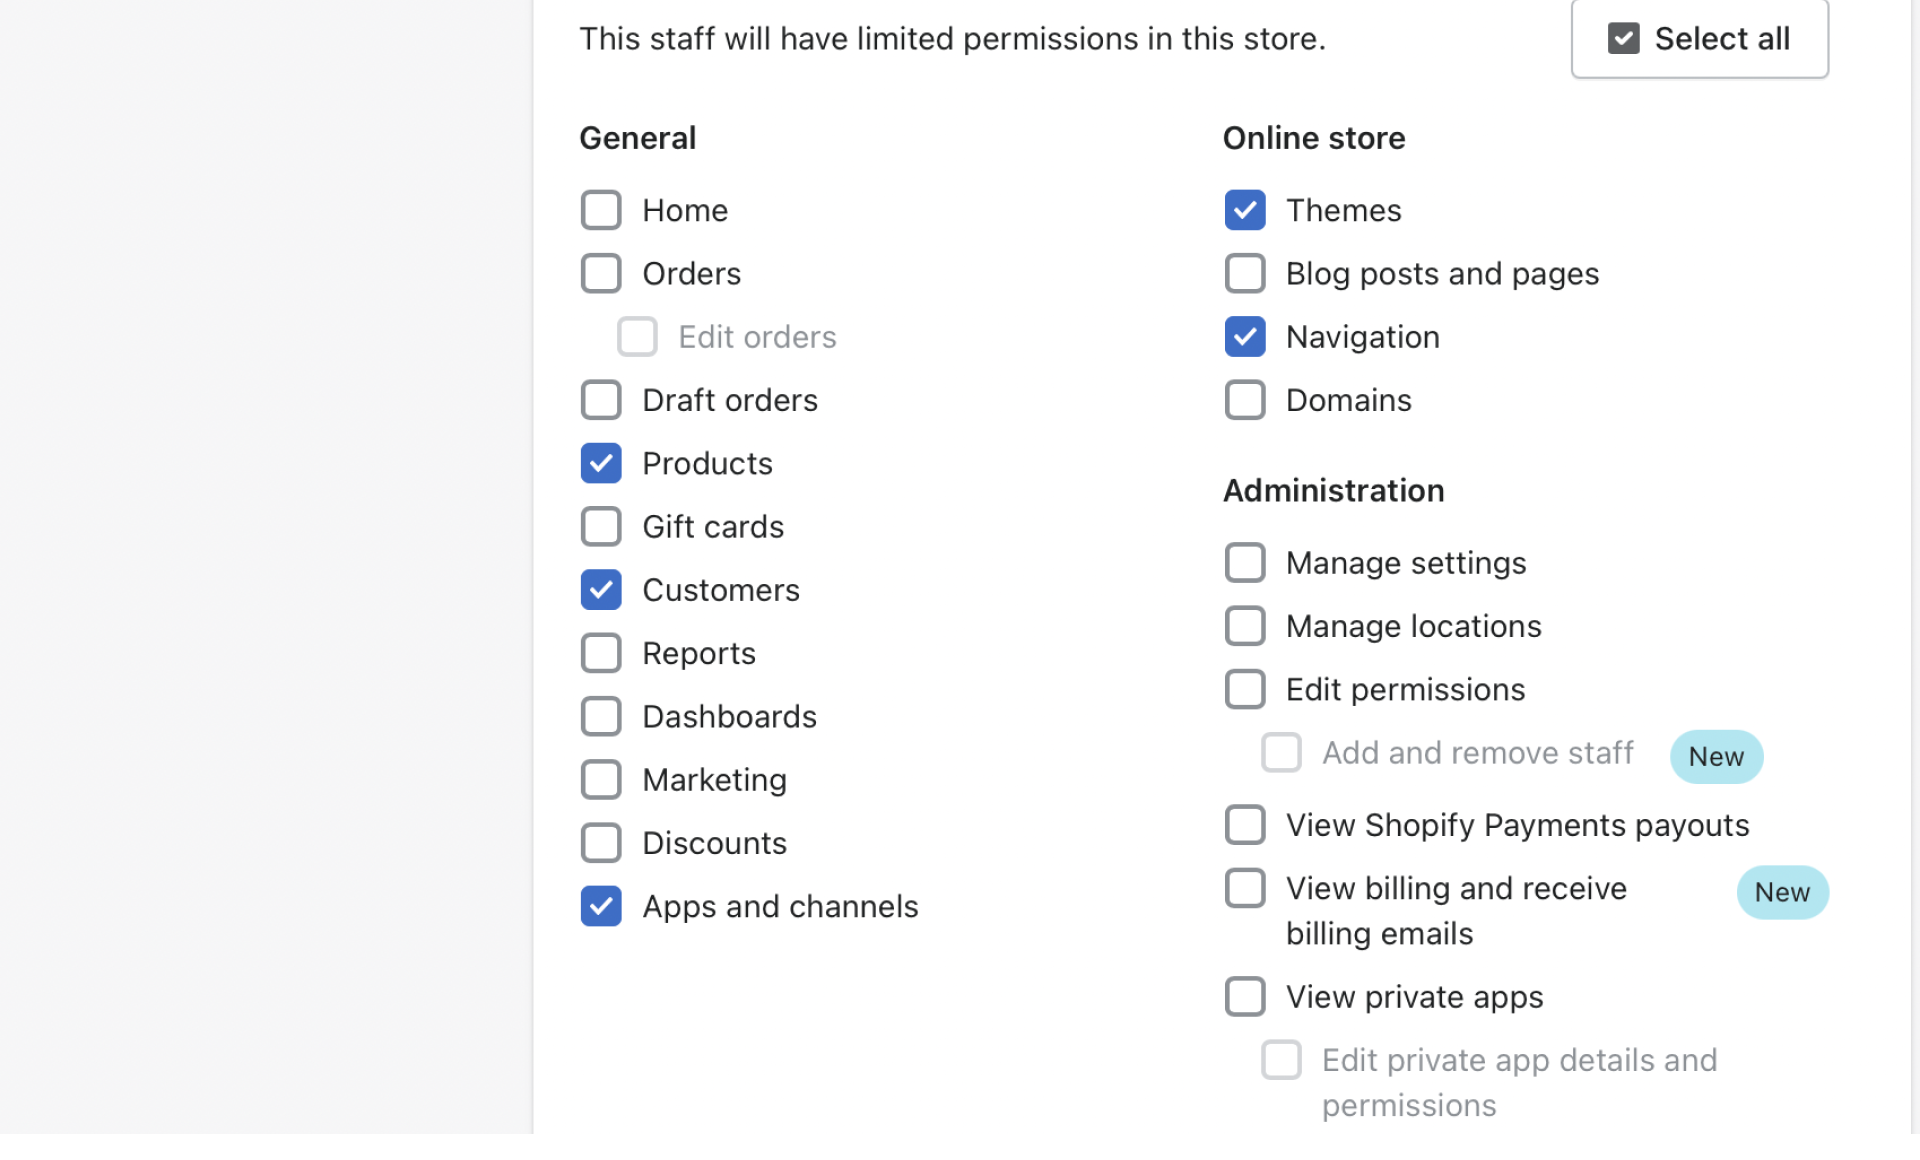
Task: Click the Select all button
Action: pos(1699,39)
